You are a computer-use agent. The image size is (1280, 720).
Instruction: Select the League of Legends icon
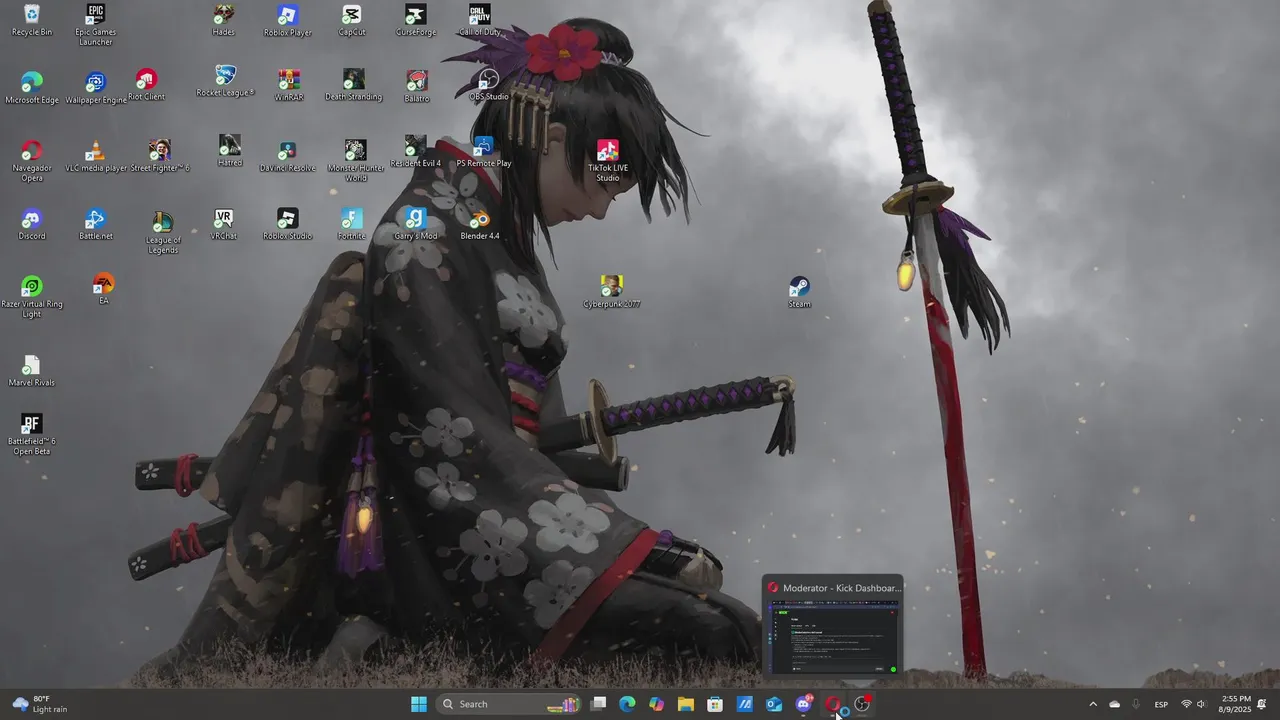pos(163,233)
